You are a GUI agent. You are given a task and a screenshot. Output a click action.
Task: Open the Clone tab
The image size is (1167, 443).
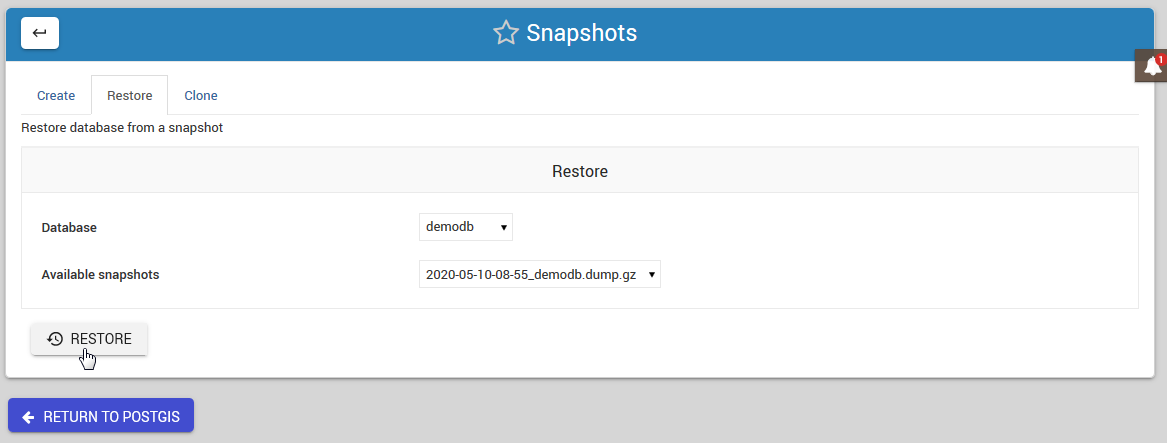click(x=201, y=96)
